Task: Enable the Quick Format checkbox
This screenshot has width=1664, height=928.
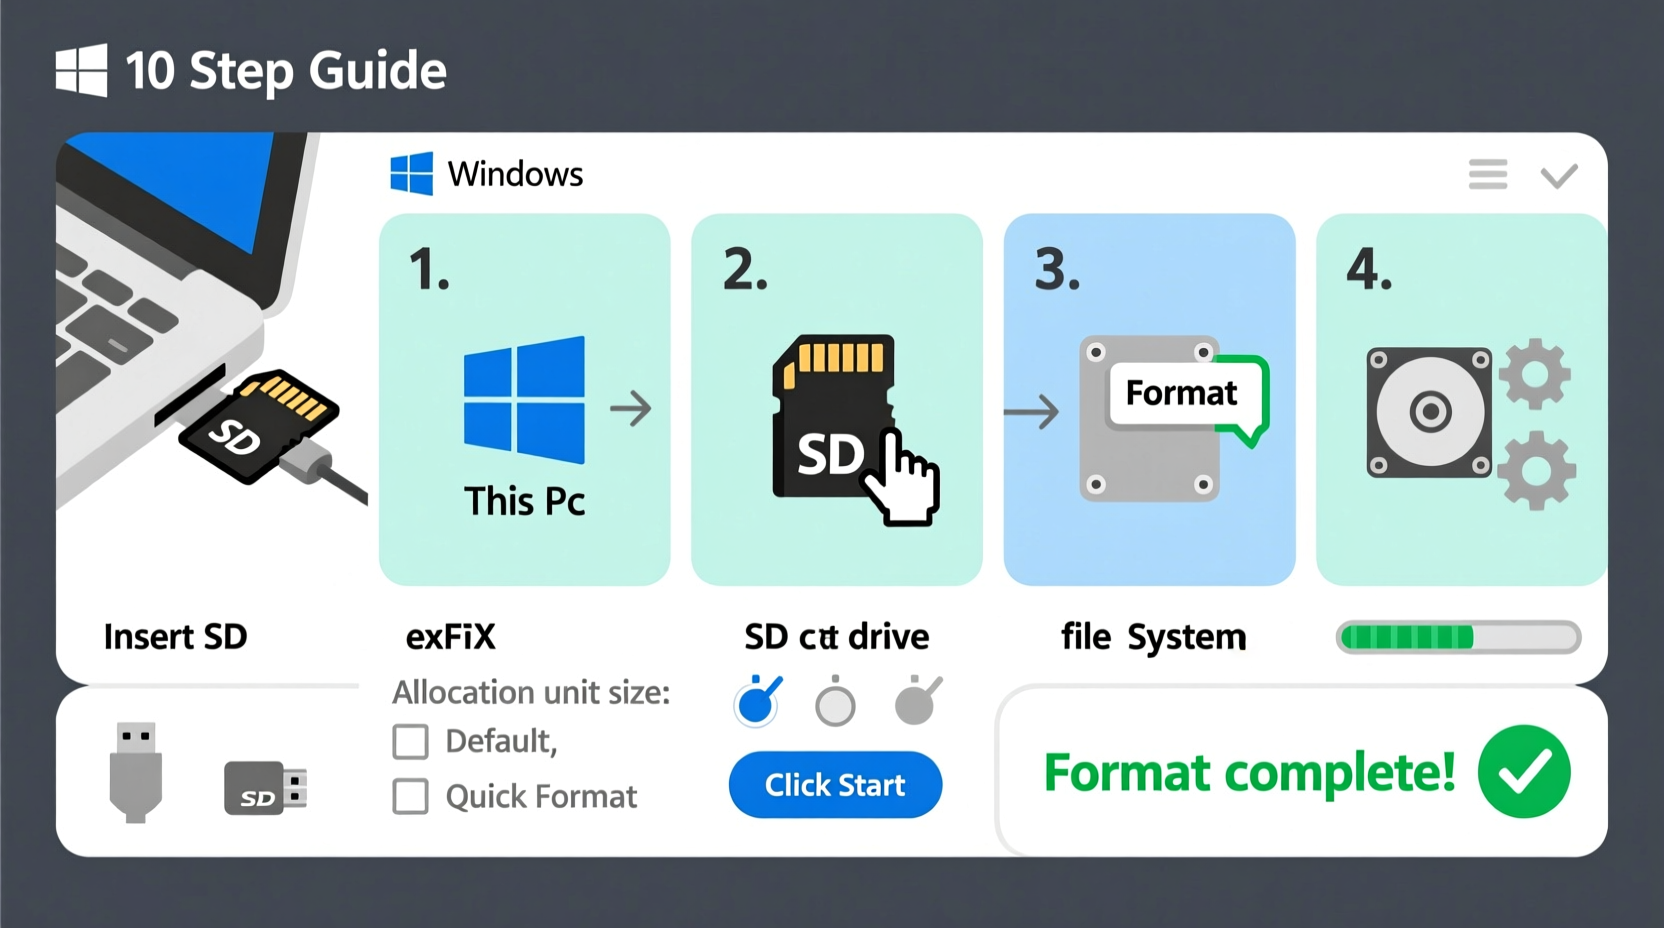Action: point(409,796)
